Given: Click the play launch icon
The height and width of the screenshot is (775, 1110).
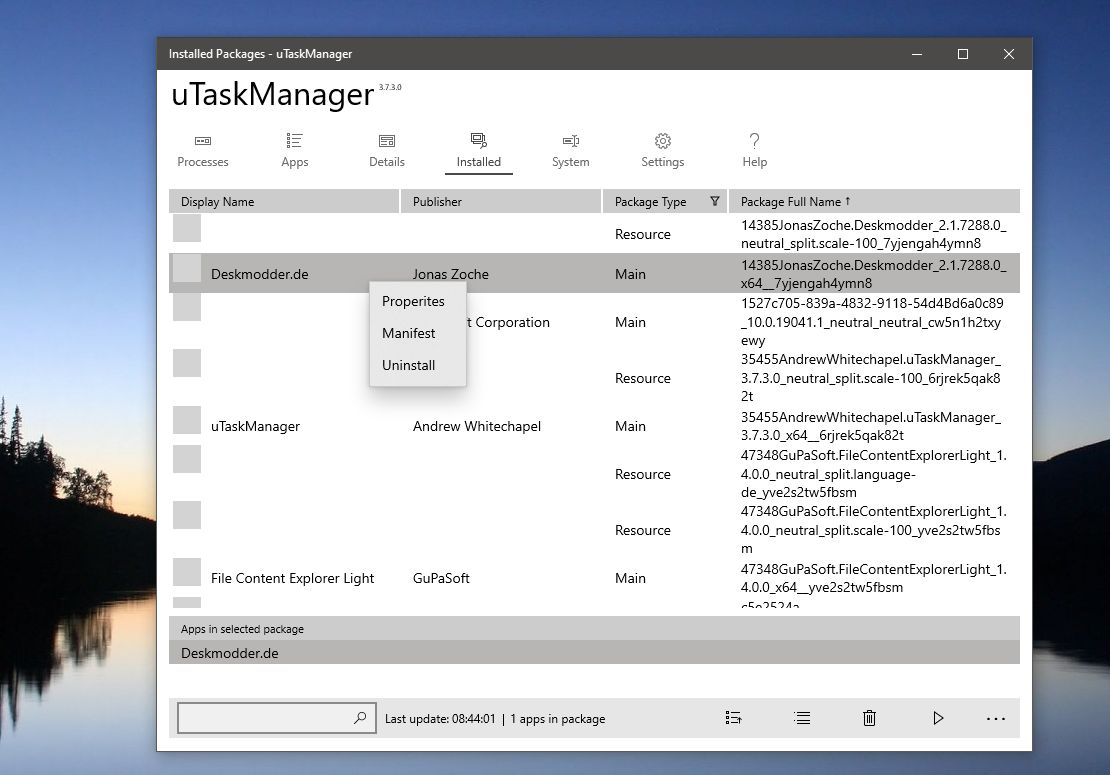Looking at the screenshot, I should (x=938, y=718).
